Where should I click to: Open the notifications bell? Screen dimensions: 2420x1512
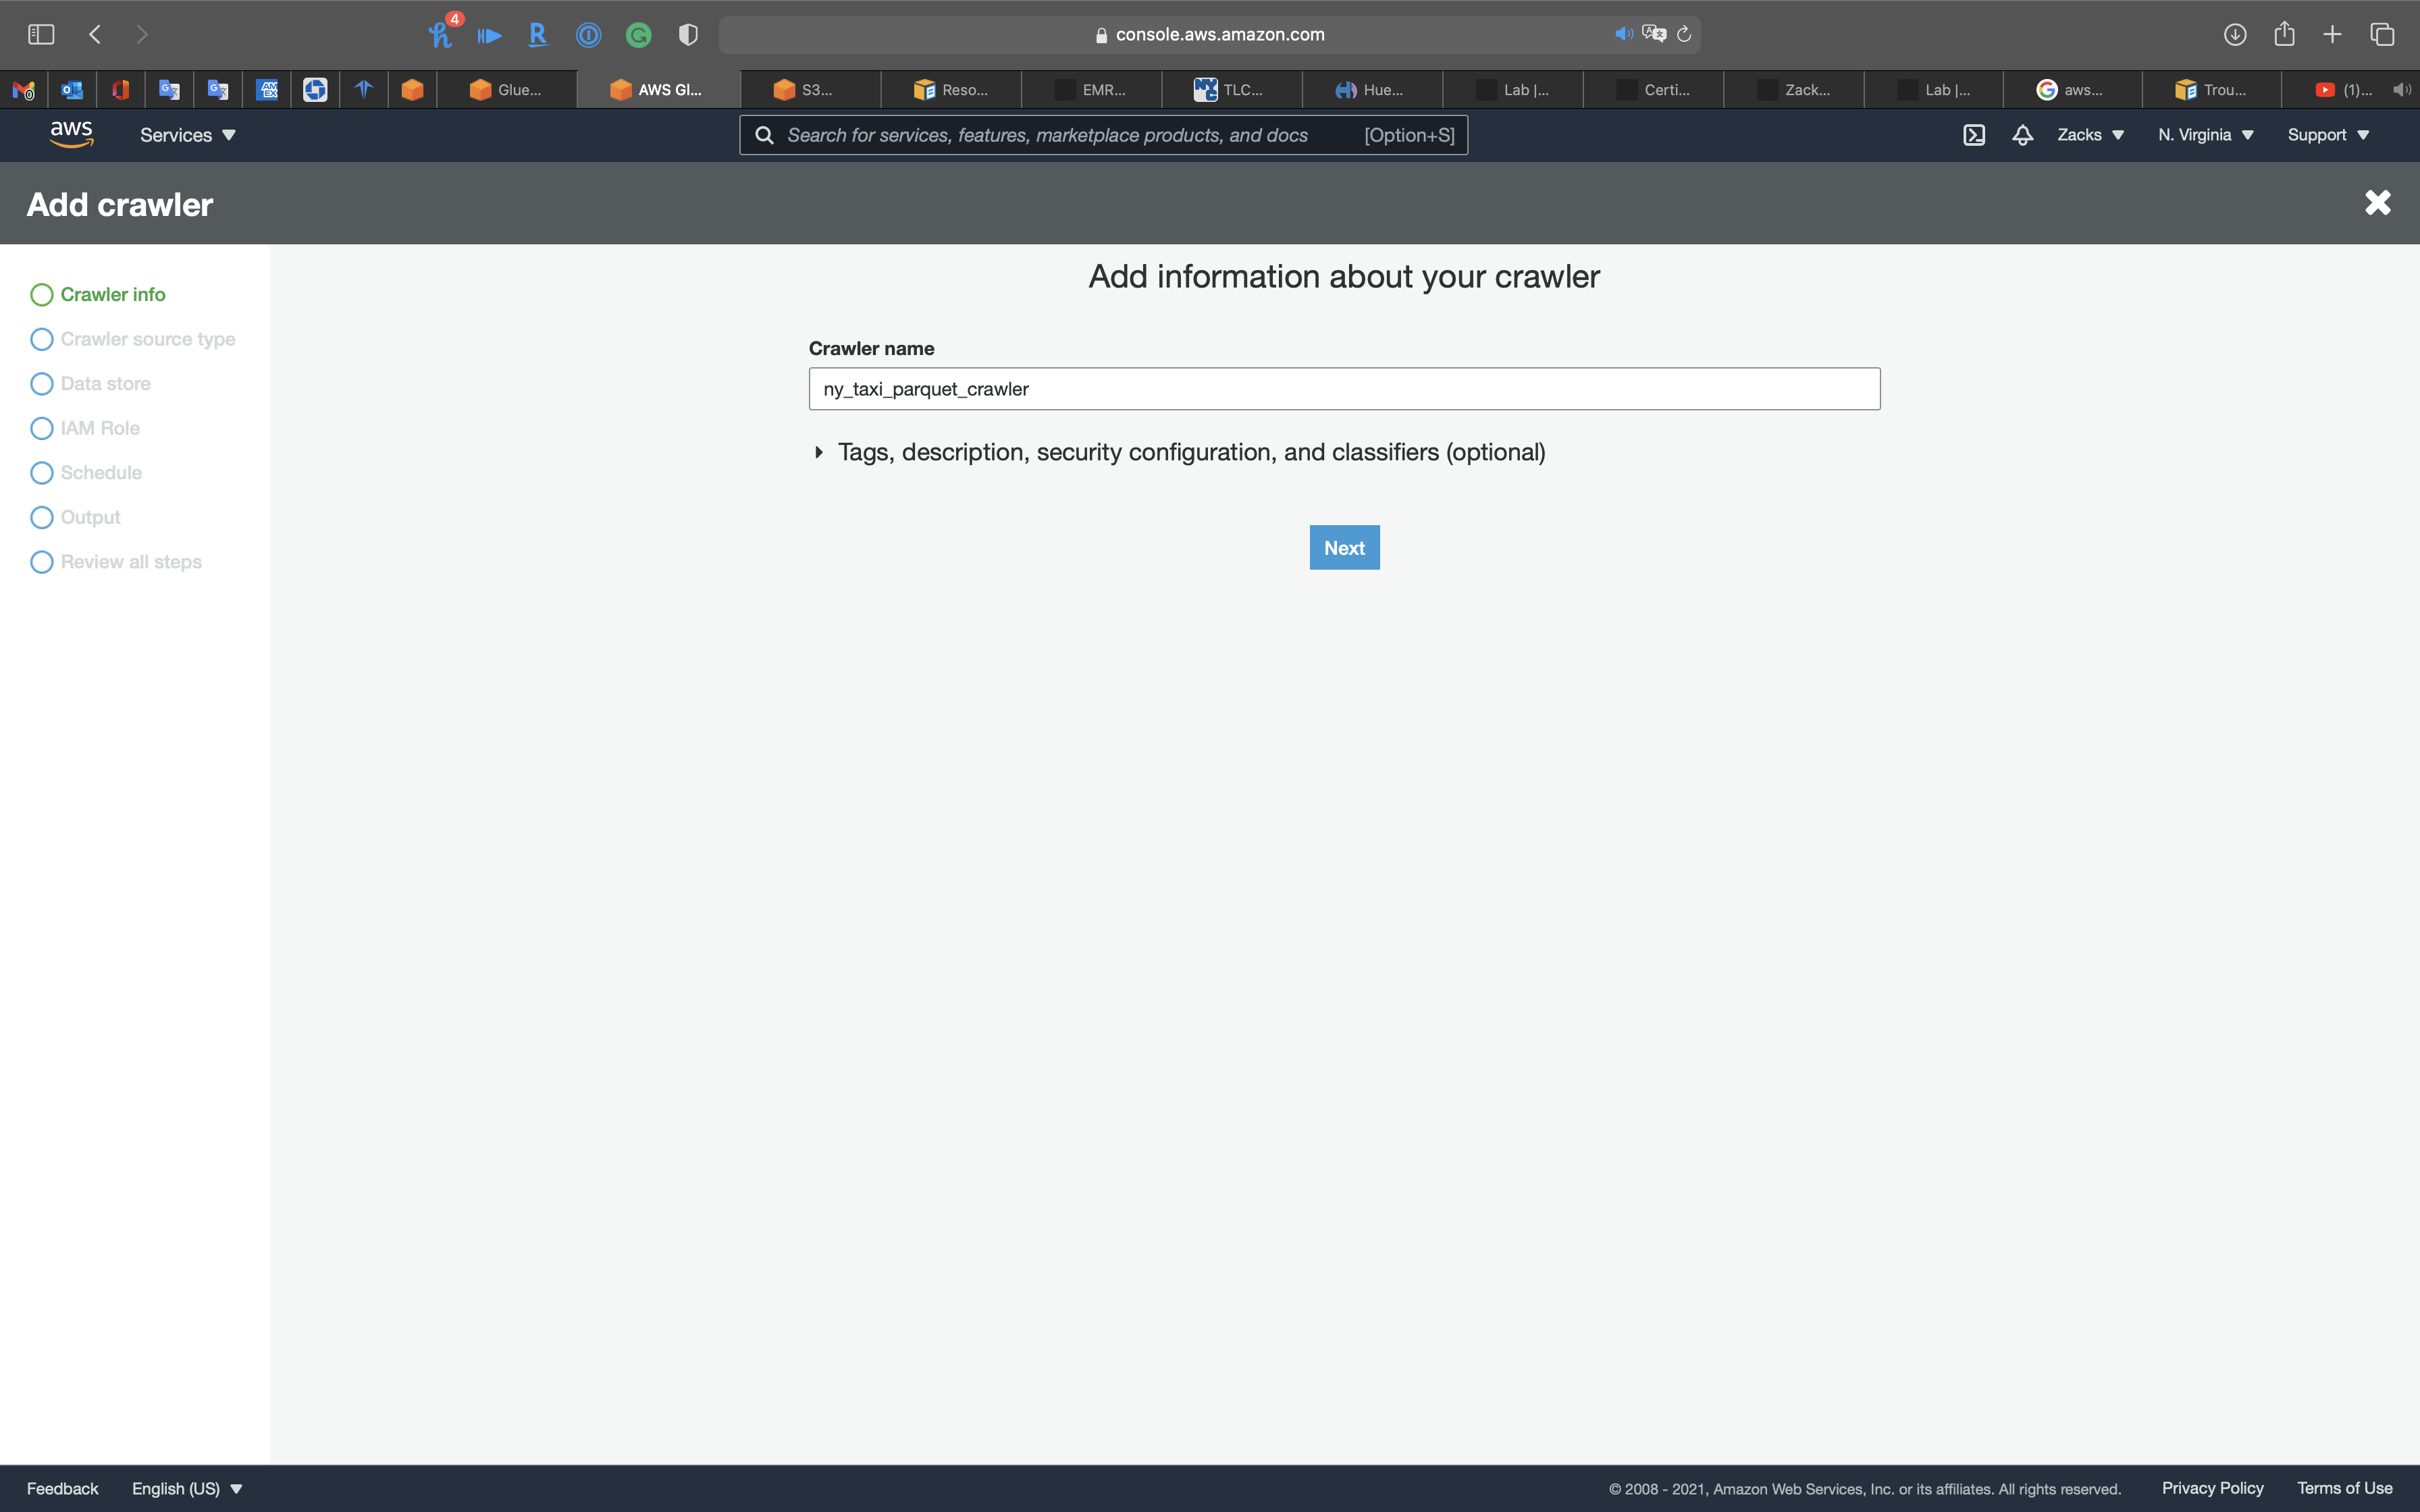(x=2022, y=135)
